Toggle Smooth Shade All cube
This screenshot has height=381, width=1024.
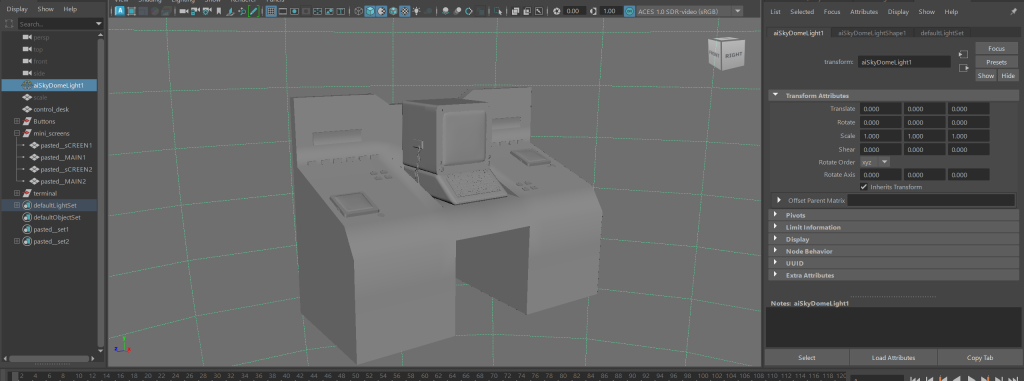tap(370, 11)
